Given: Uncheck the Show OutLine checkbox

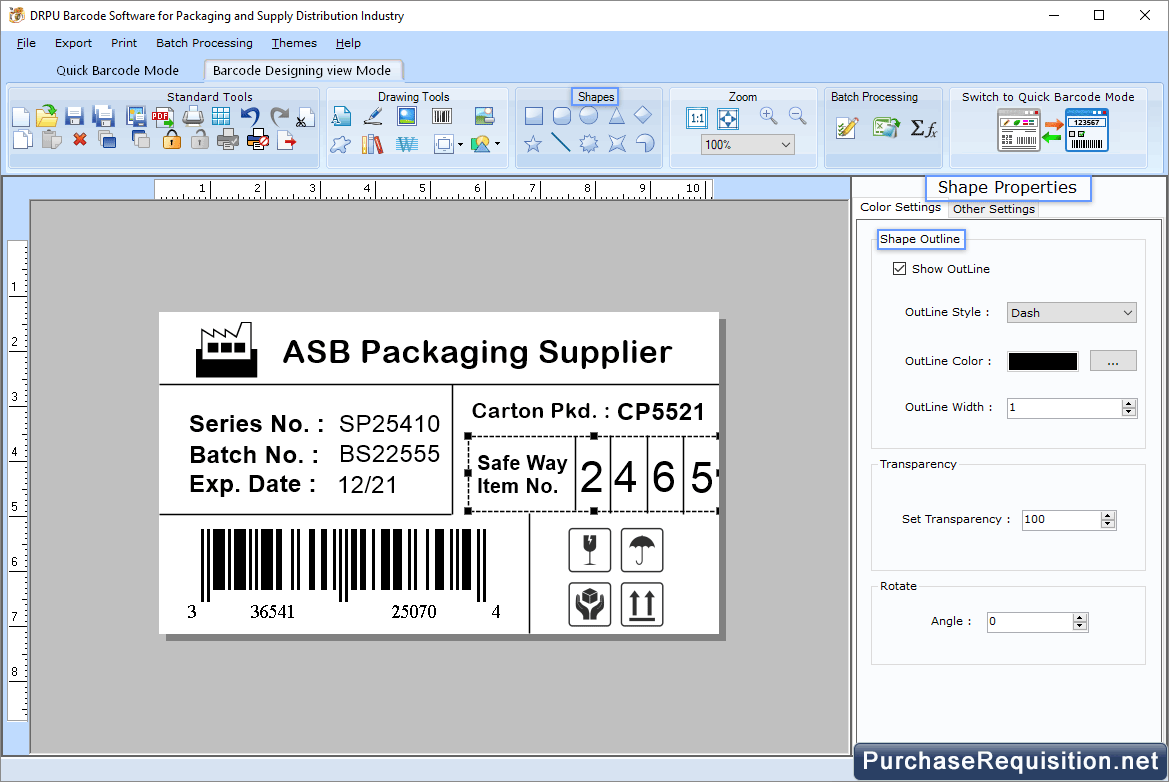Looking at the screenshot, I should [899, 268].
